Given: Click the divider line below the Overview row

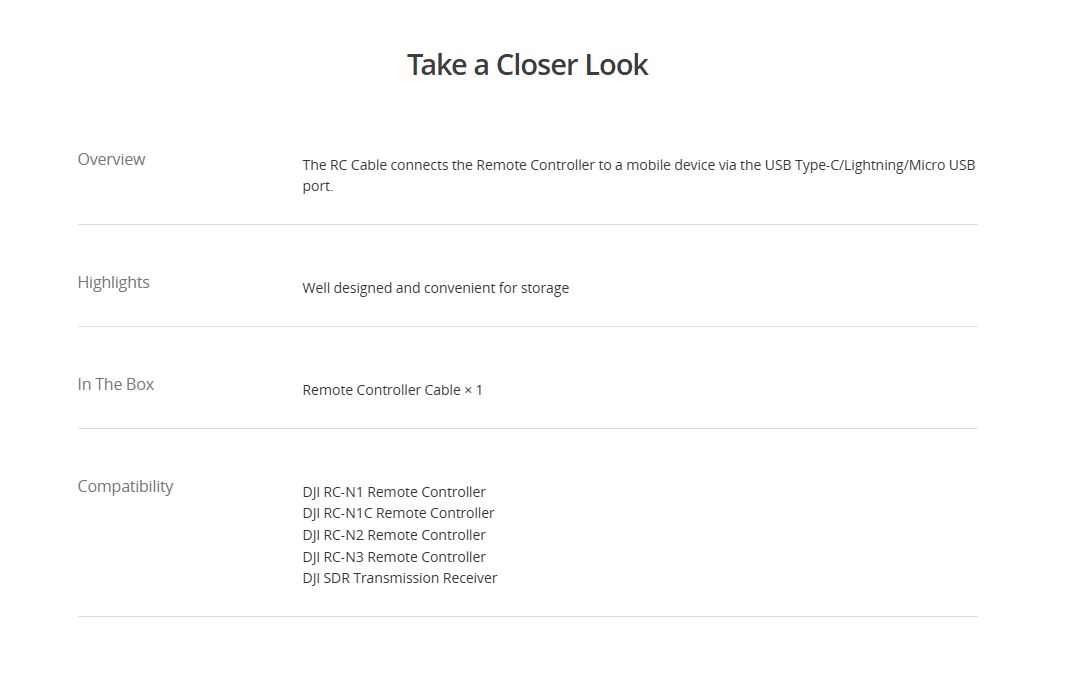Looking at the screenshot, I should (x=527, y=225).
